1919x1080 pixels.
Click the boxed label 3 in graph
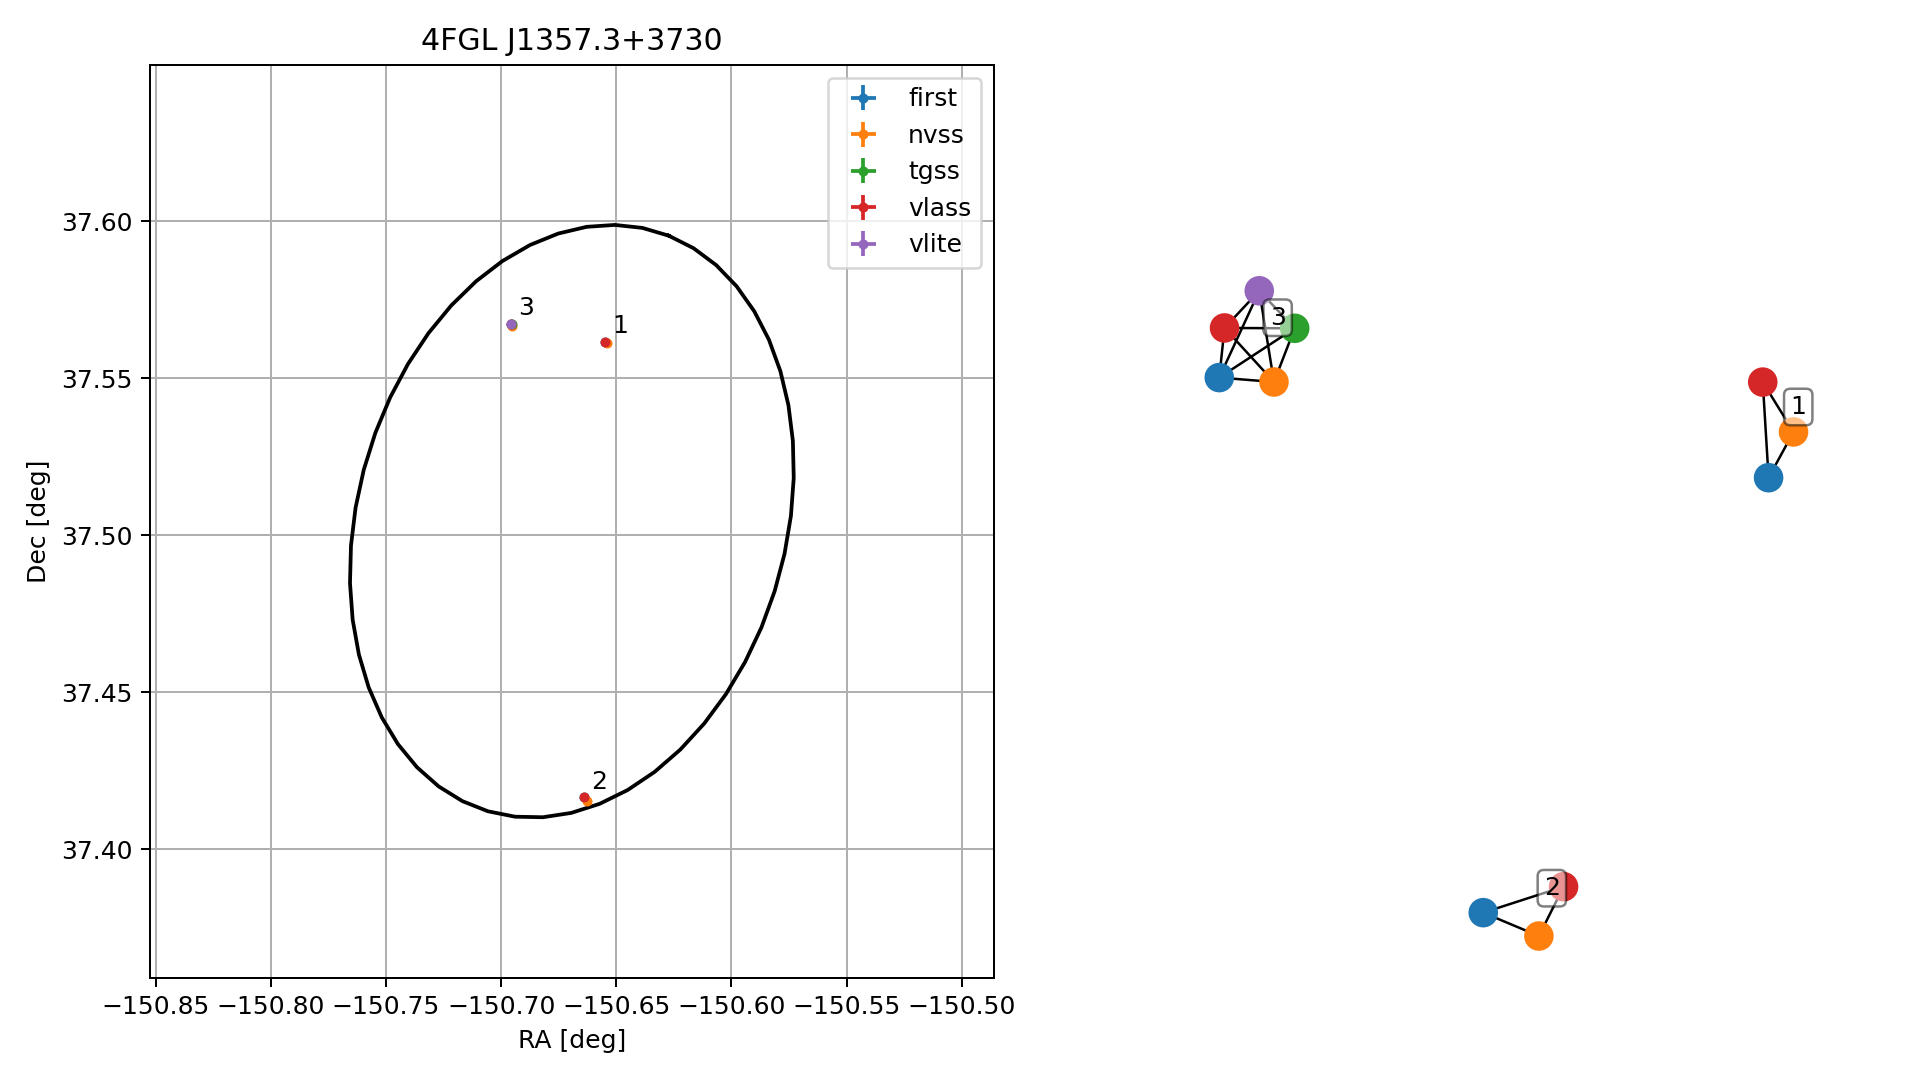[x=1278, y=317]
